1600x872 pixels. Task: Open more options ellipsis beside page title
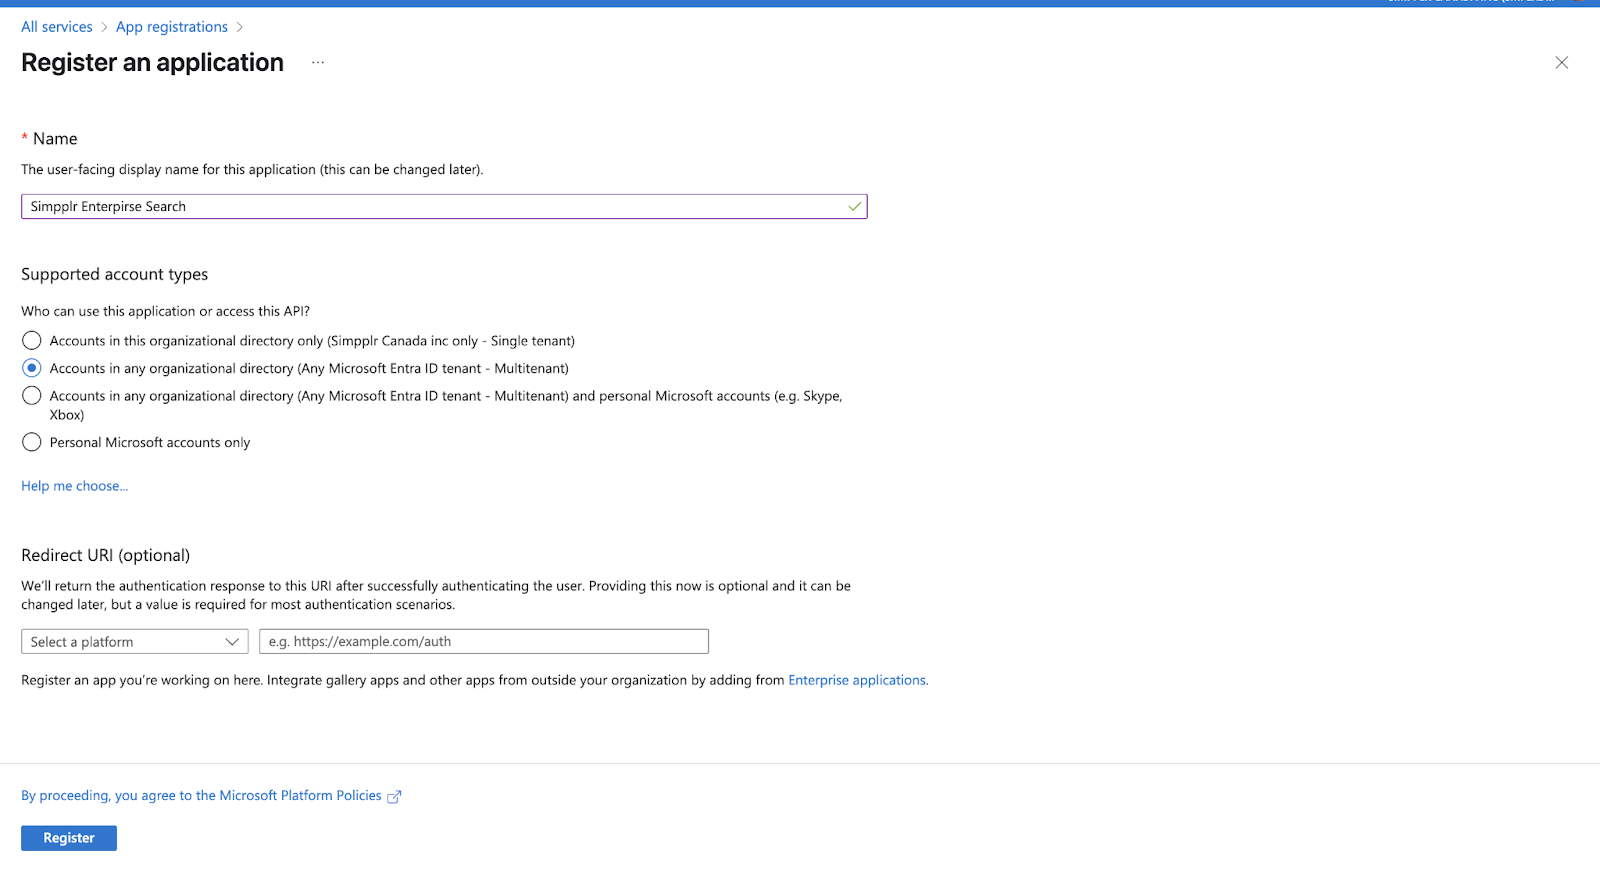[x=318, y=63]
